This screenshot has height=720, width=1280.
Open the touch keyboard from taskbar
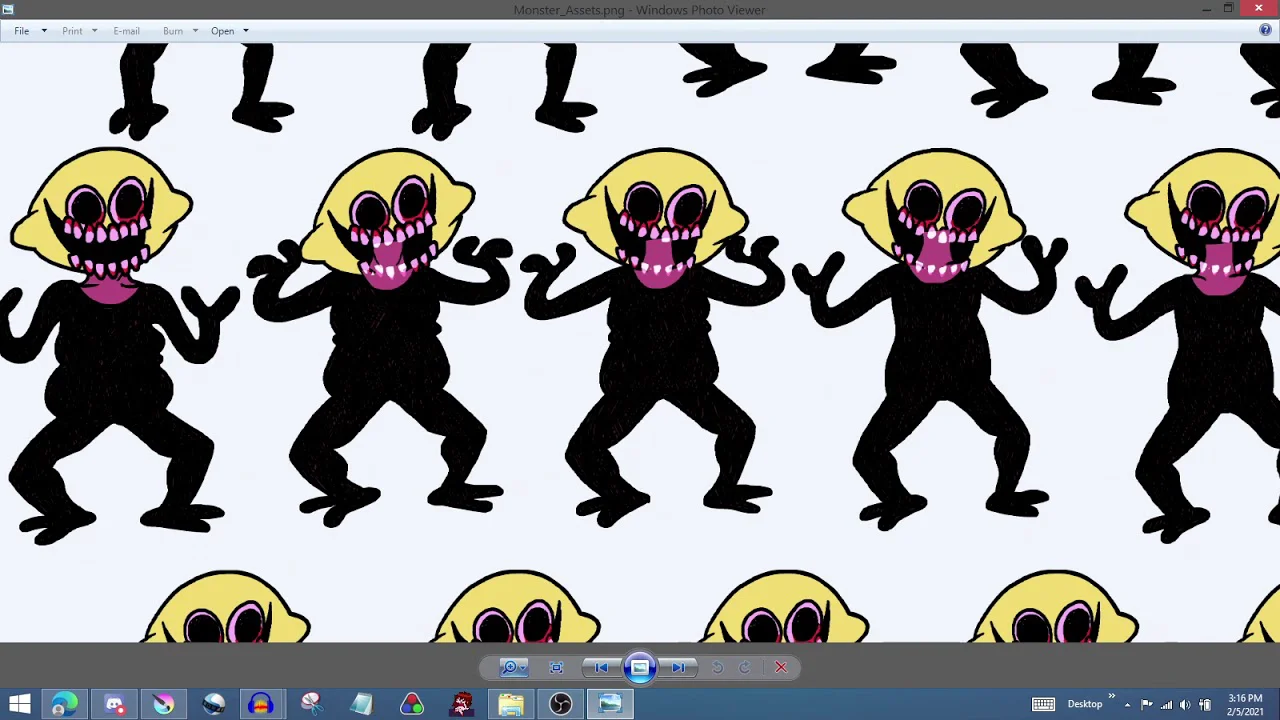click(x=1043, y=705)
